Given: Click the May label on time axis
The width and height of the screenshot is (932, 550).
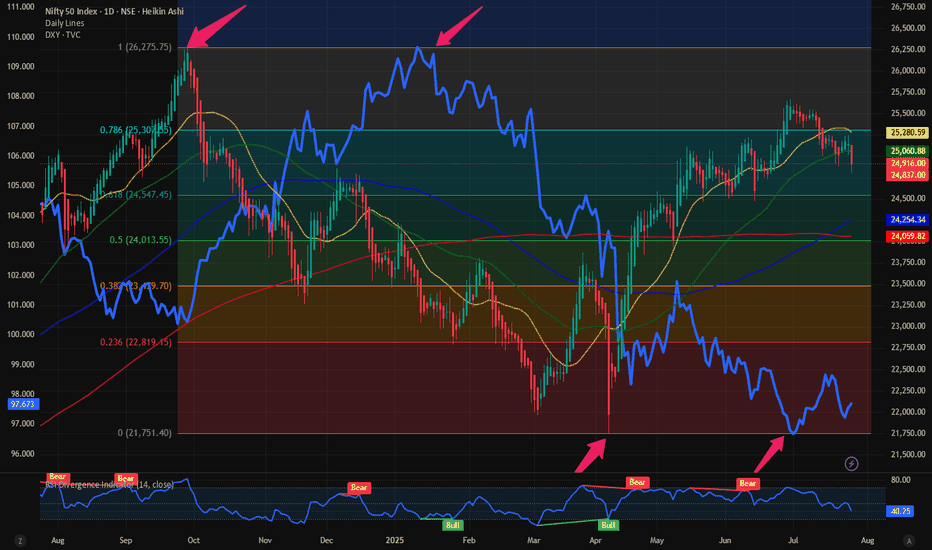Looking at the screenshot, I should point(657,540).
